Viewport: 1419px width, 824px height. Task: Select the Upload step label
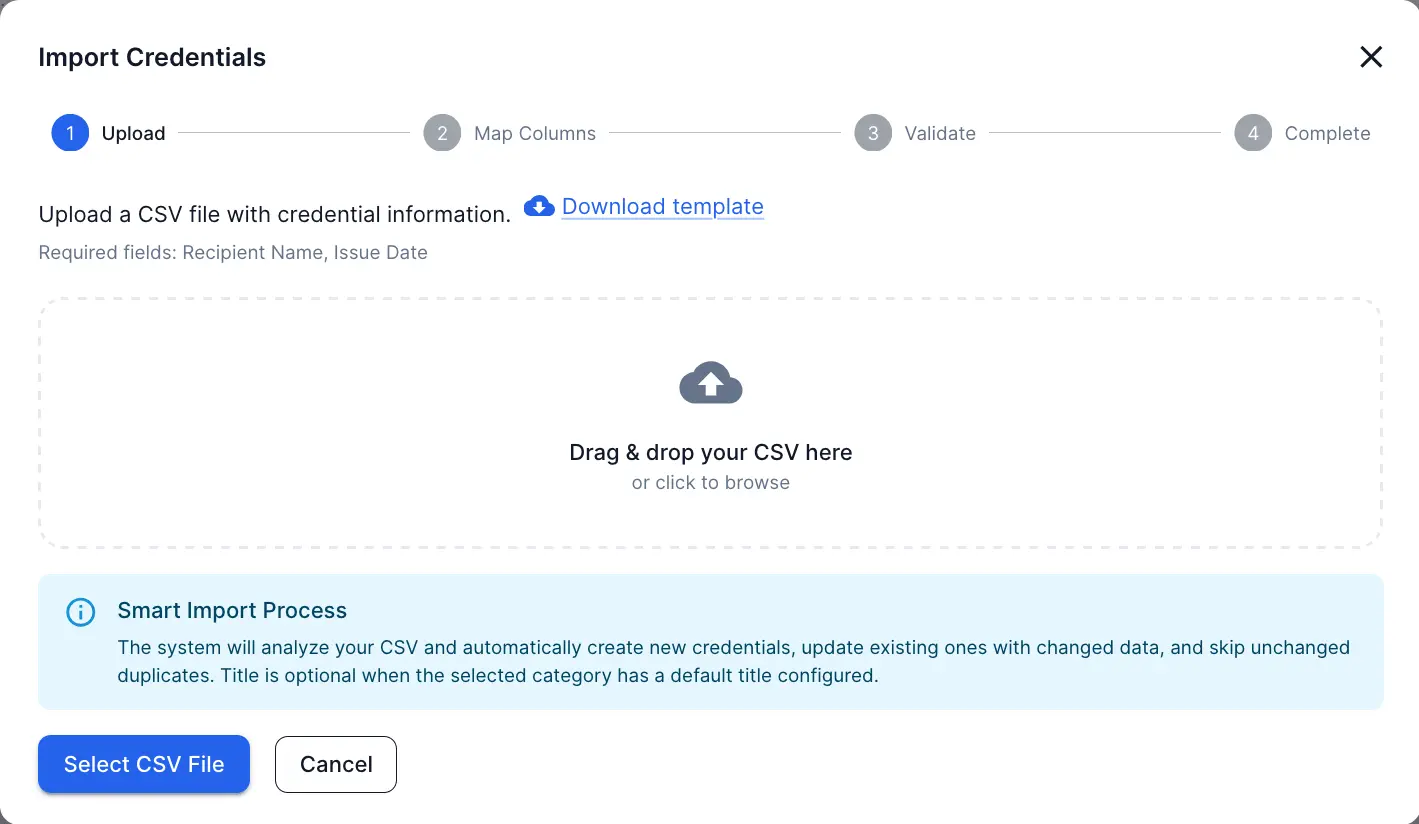coord(133,133)
